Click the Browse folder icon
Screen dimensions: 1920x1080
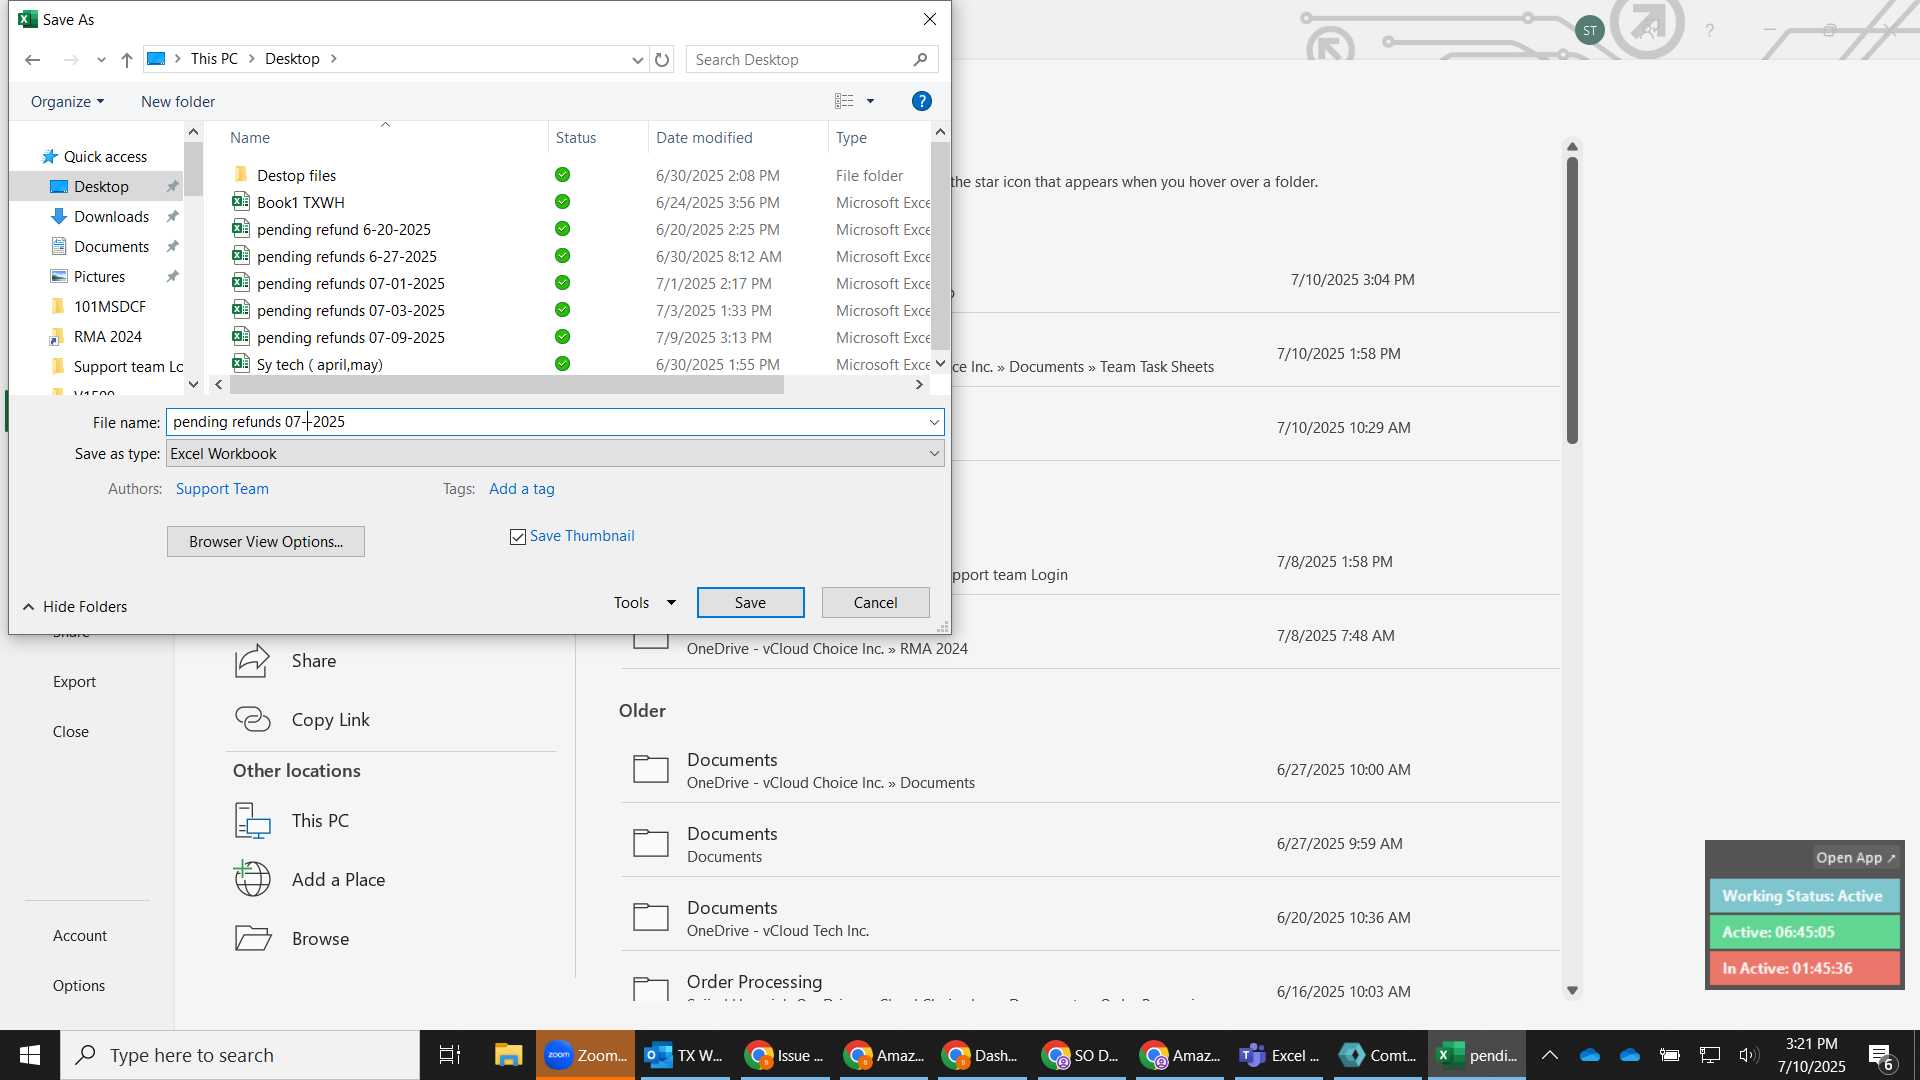(253, 938)
